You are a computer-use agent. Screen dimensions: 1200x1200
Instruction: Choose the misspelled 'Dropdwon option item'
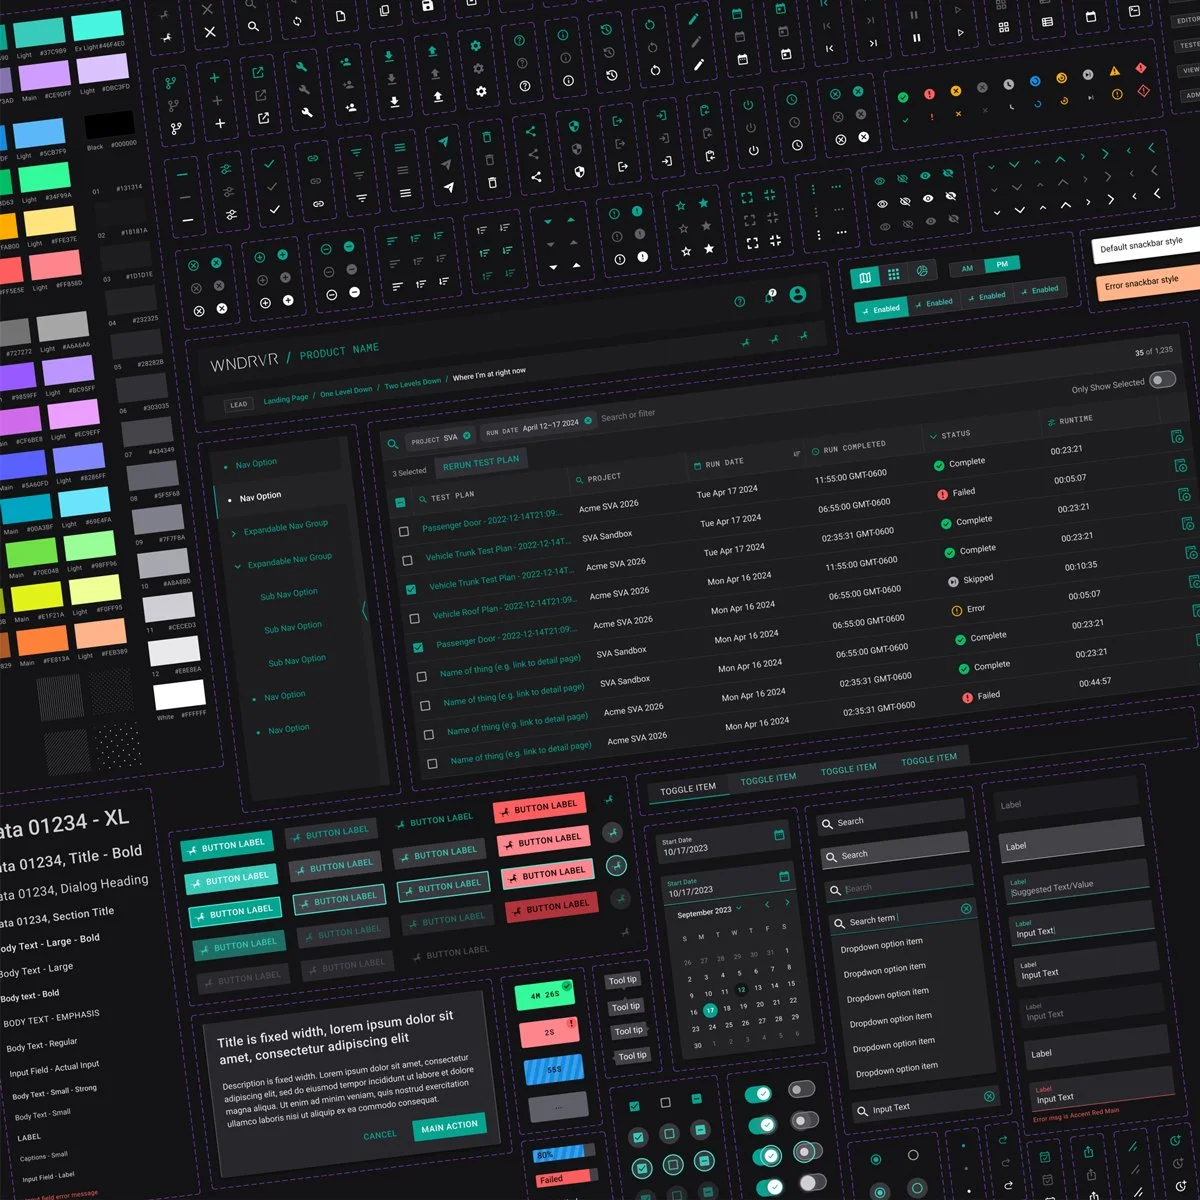pyautogui.click(x=884, y=968)
